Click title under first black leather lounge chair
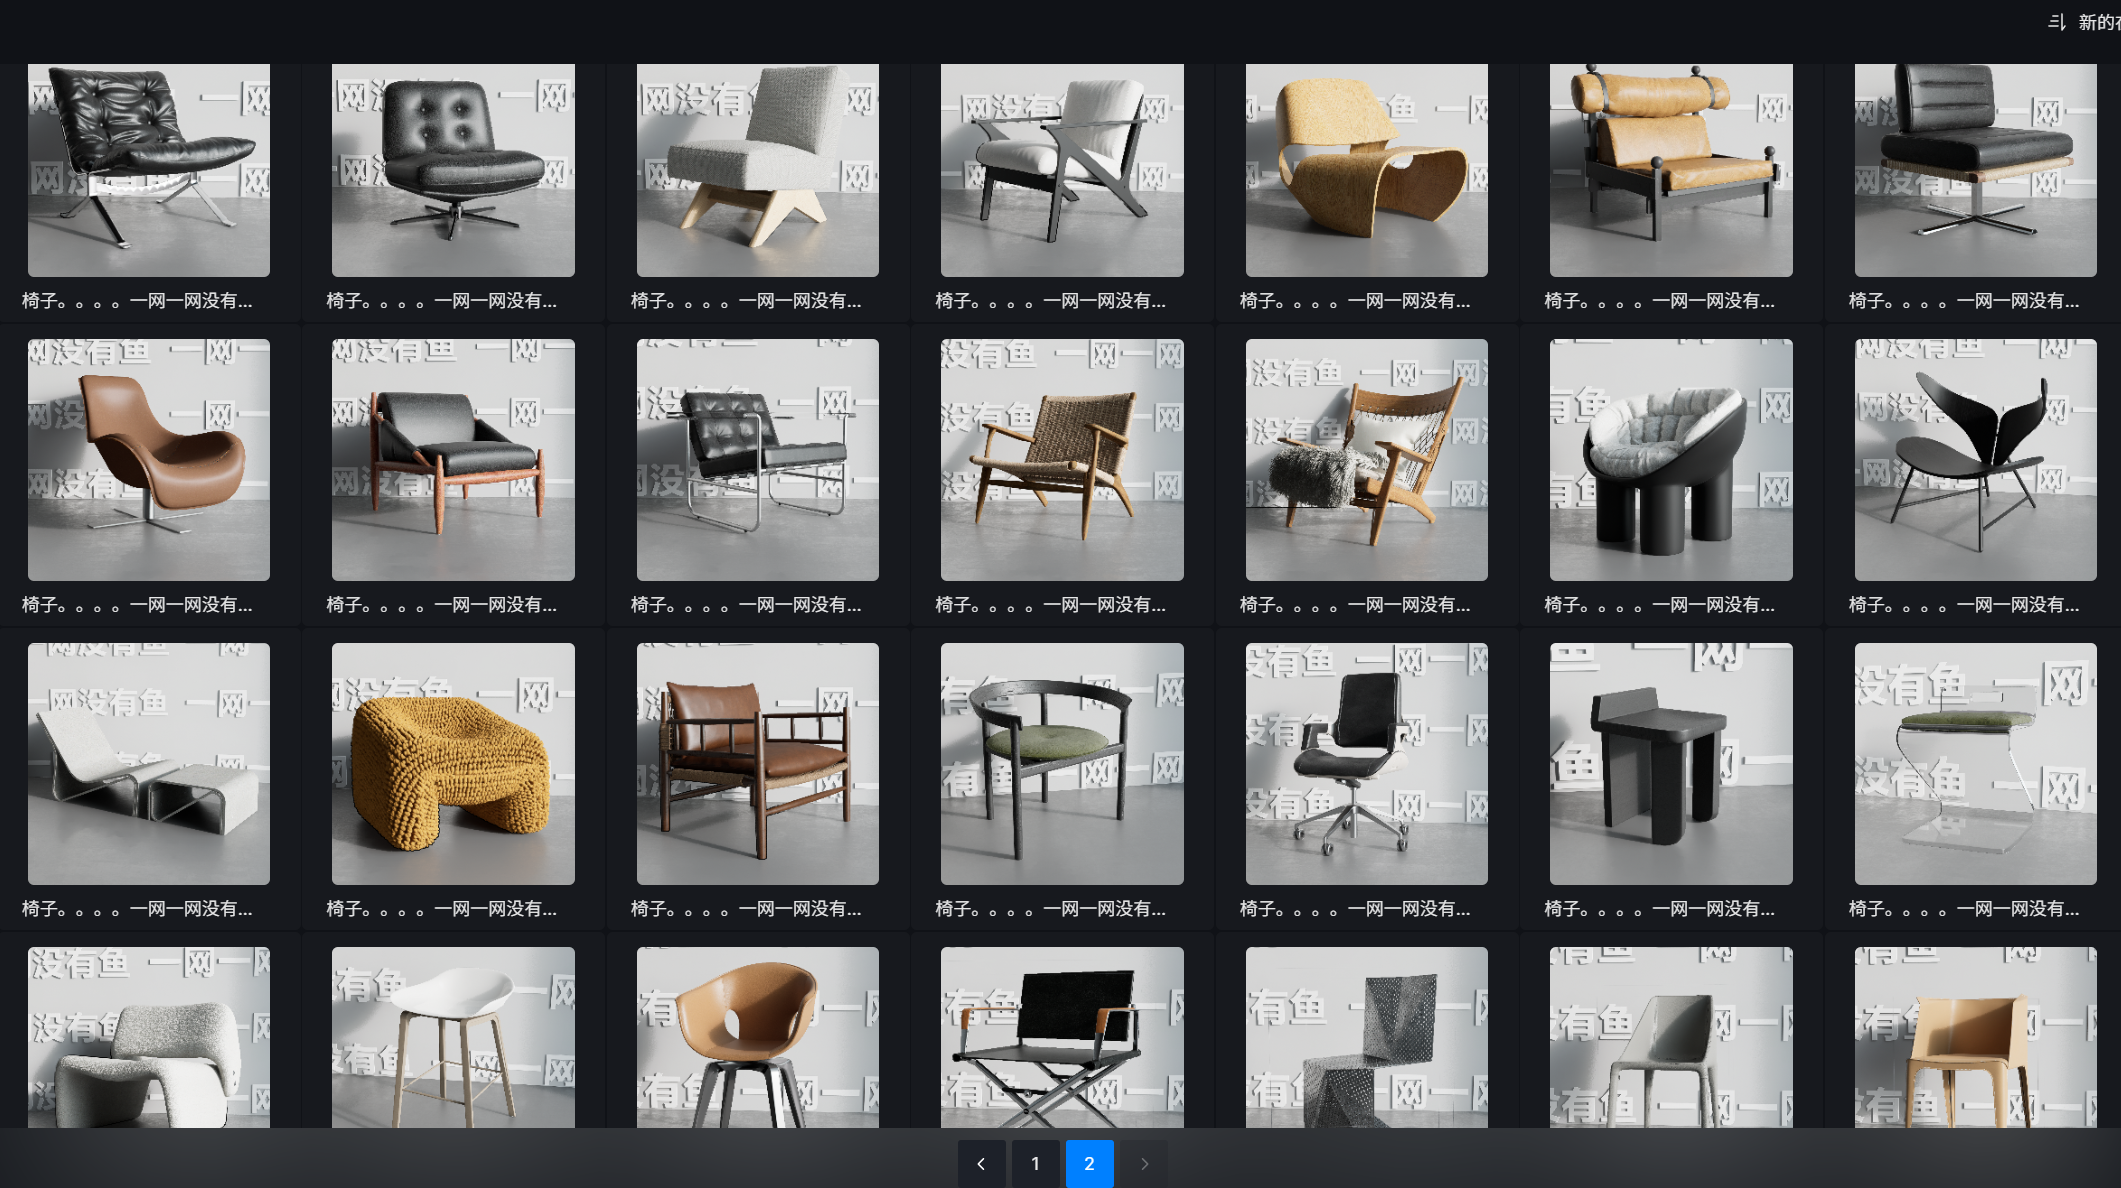 137,301
